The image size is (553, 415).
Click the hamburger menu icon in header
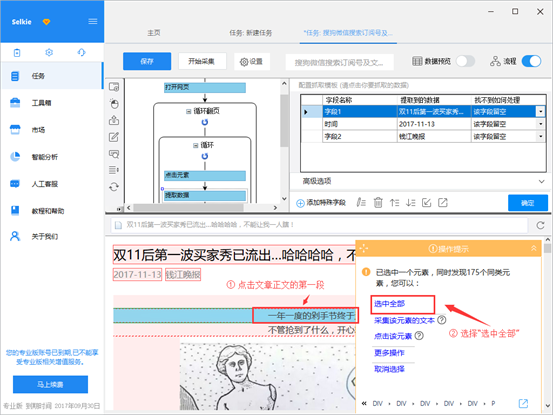pyautogui.click(x=93, y=22)
